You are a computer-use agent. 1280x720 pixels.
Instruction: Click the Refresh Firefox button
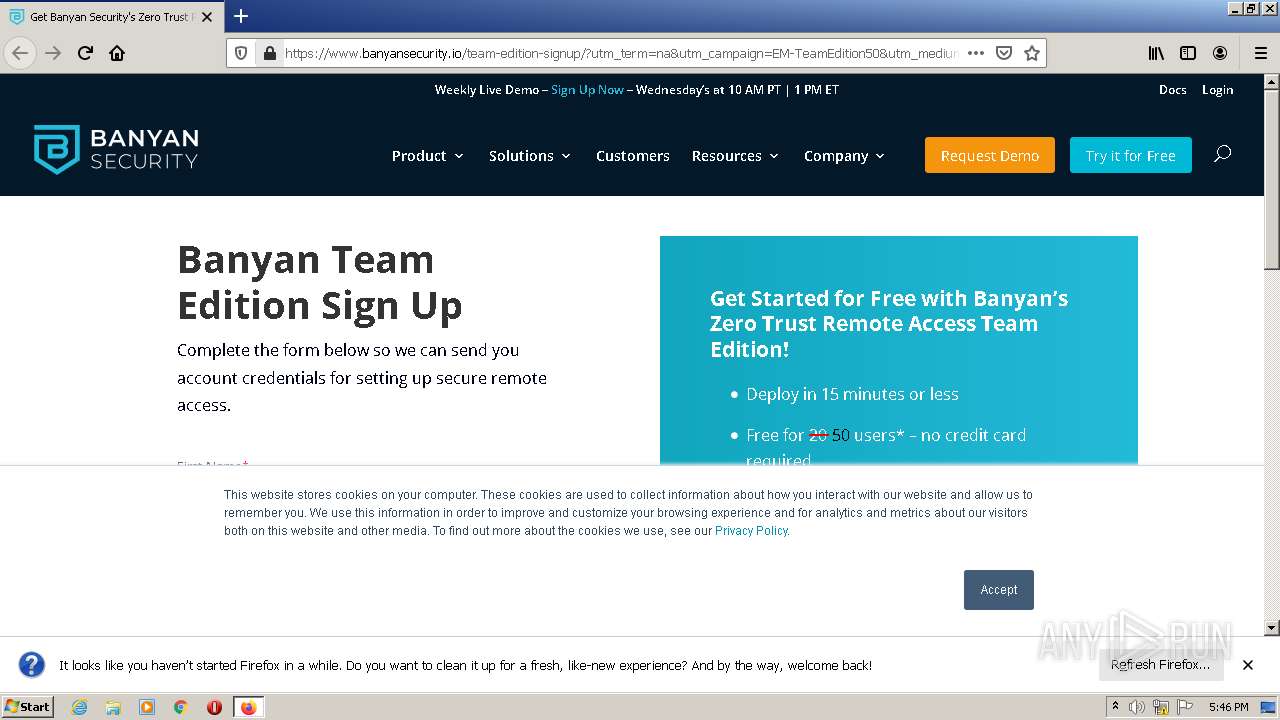click(x=1160, y=665)
